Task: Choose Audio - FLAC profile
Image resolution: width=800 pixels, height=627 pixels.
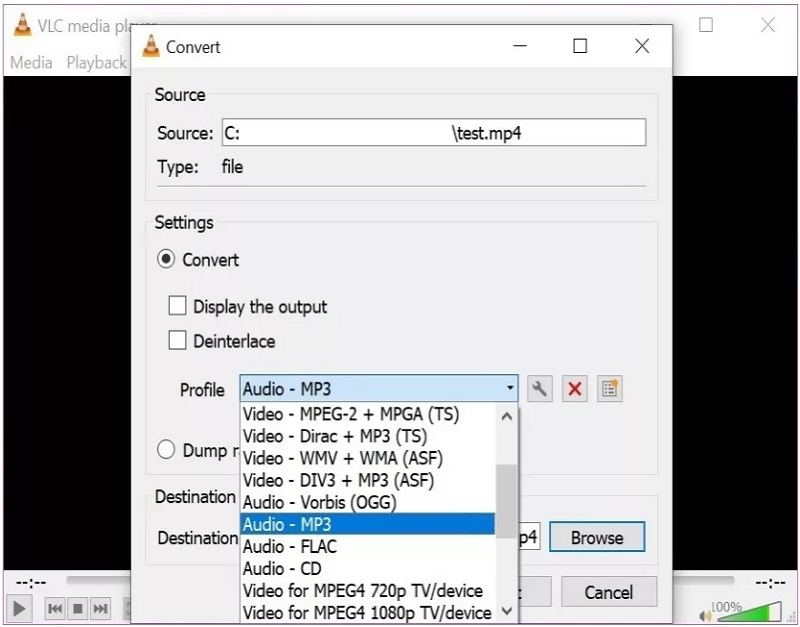Action: coord(367,546)
